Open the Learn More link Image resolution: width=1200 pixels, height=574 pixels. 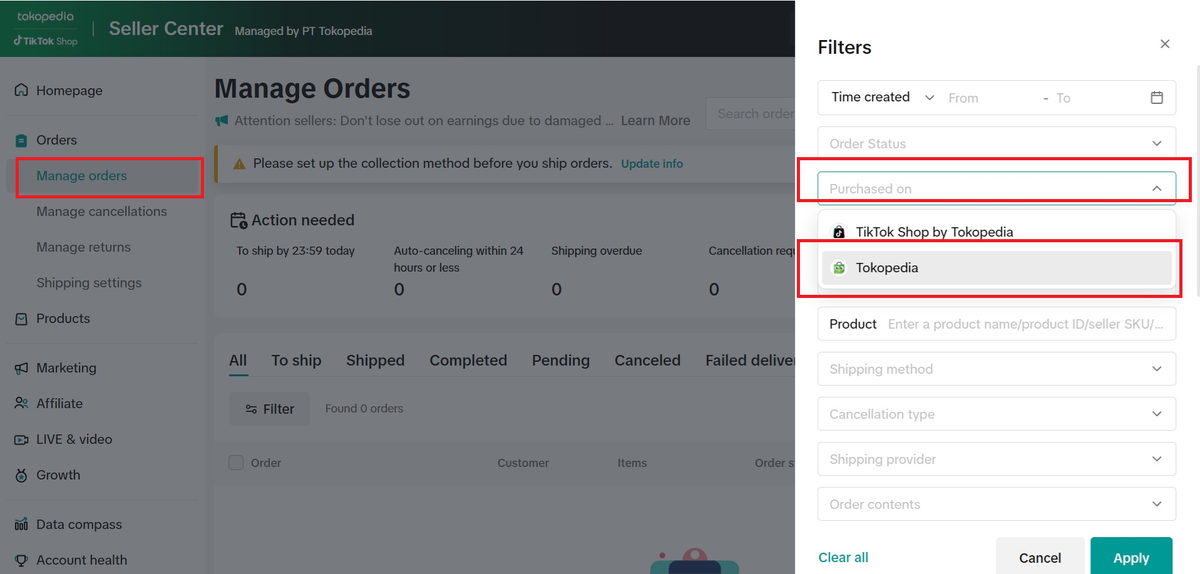pos(655,121)
